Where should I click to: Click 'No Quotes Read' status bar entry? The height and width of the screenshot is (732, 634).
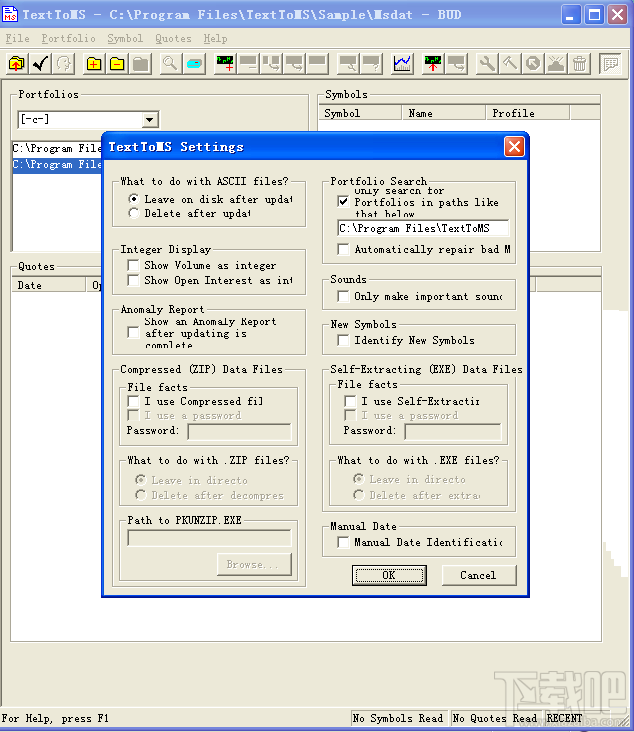(494, 718)
